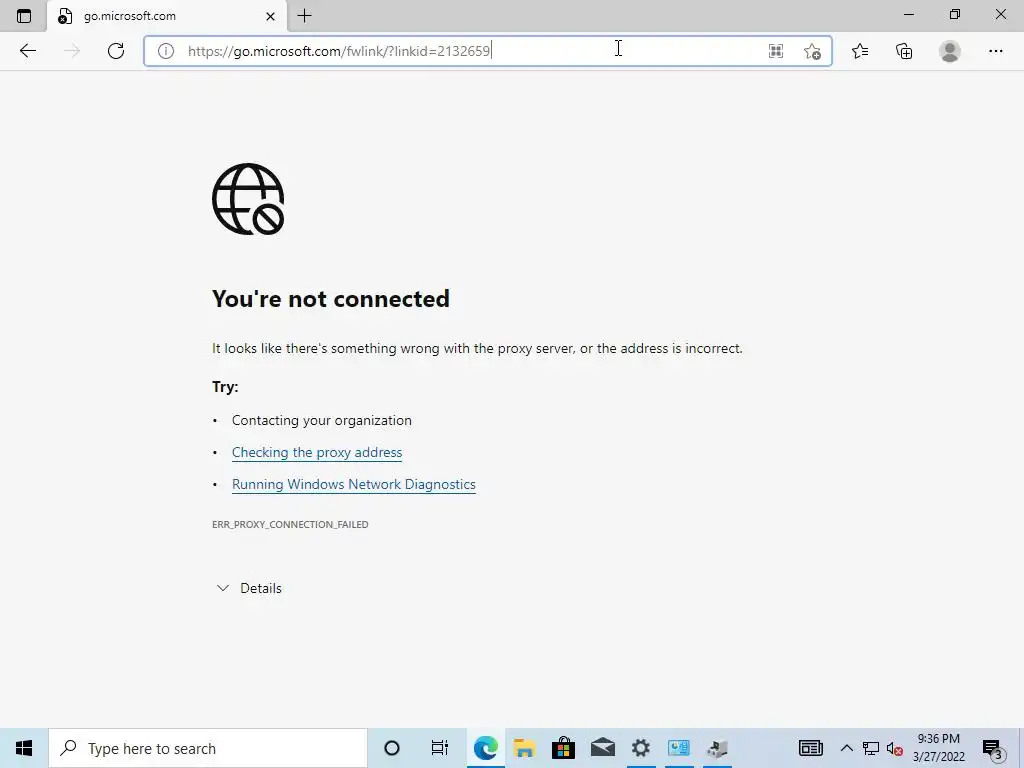
Task: Open the volume tray icon
Action: [x=894, y=748]
